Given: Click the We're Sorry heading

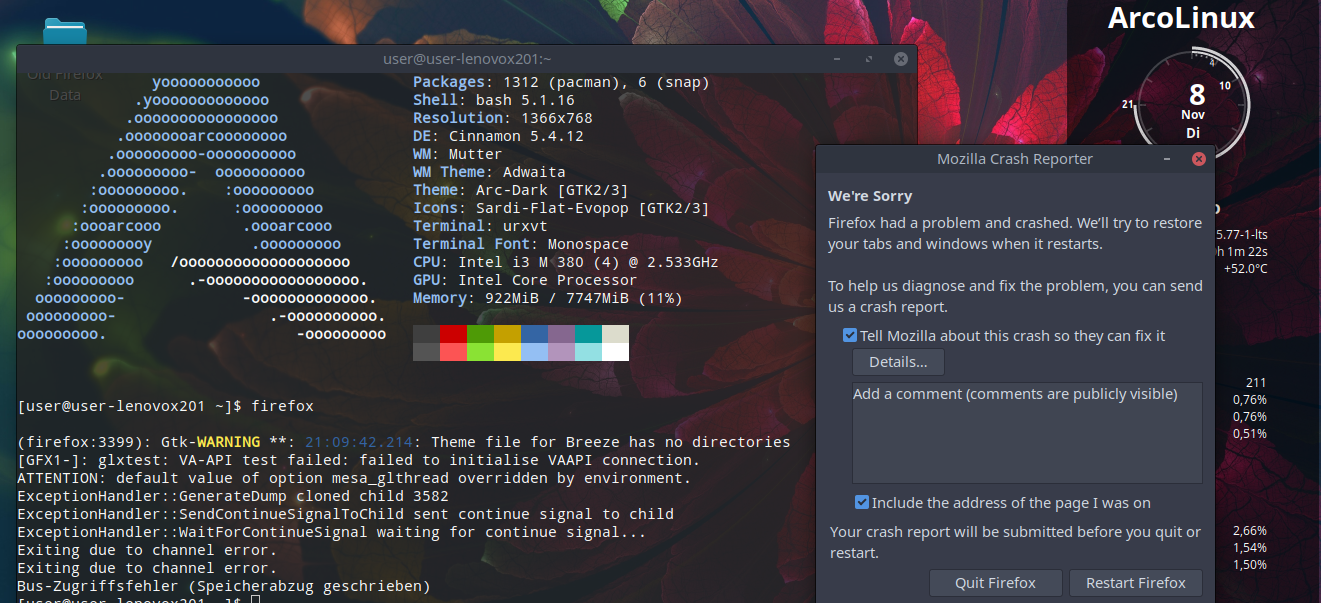Looking at the screenshot, I should point(870,196).
